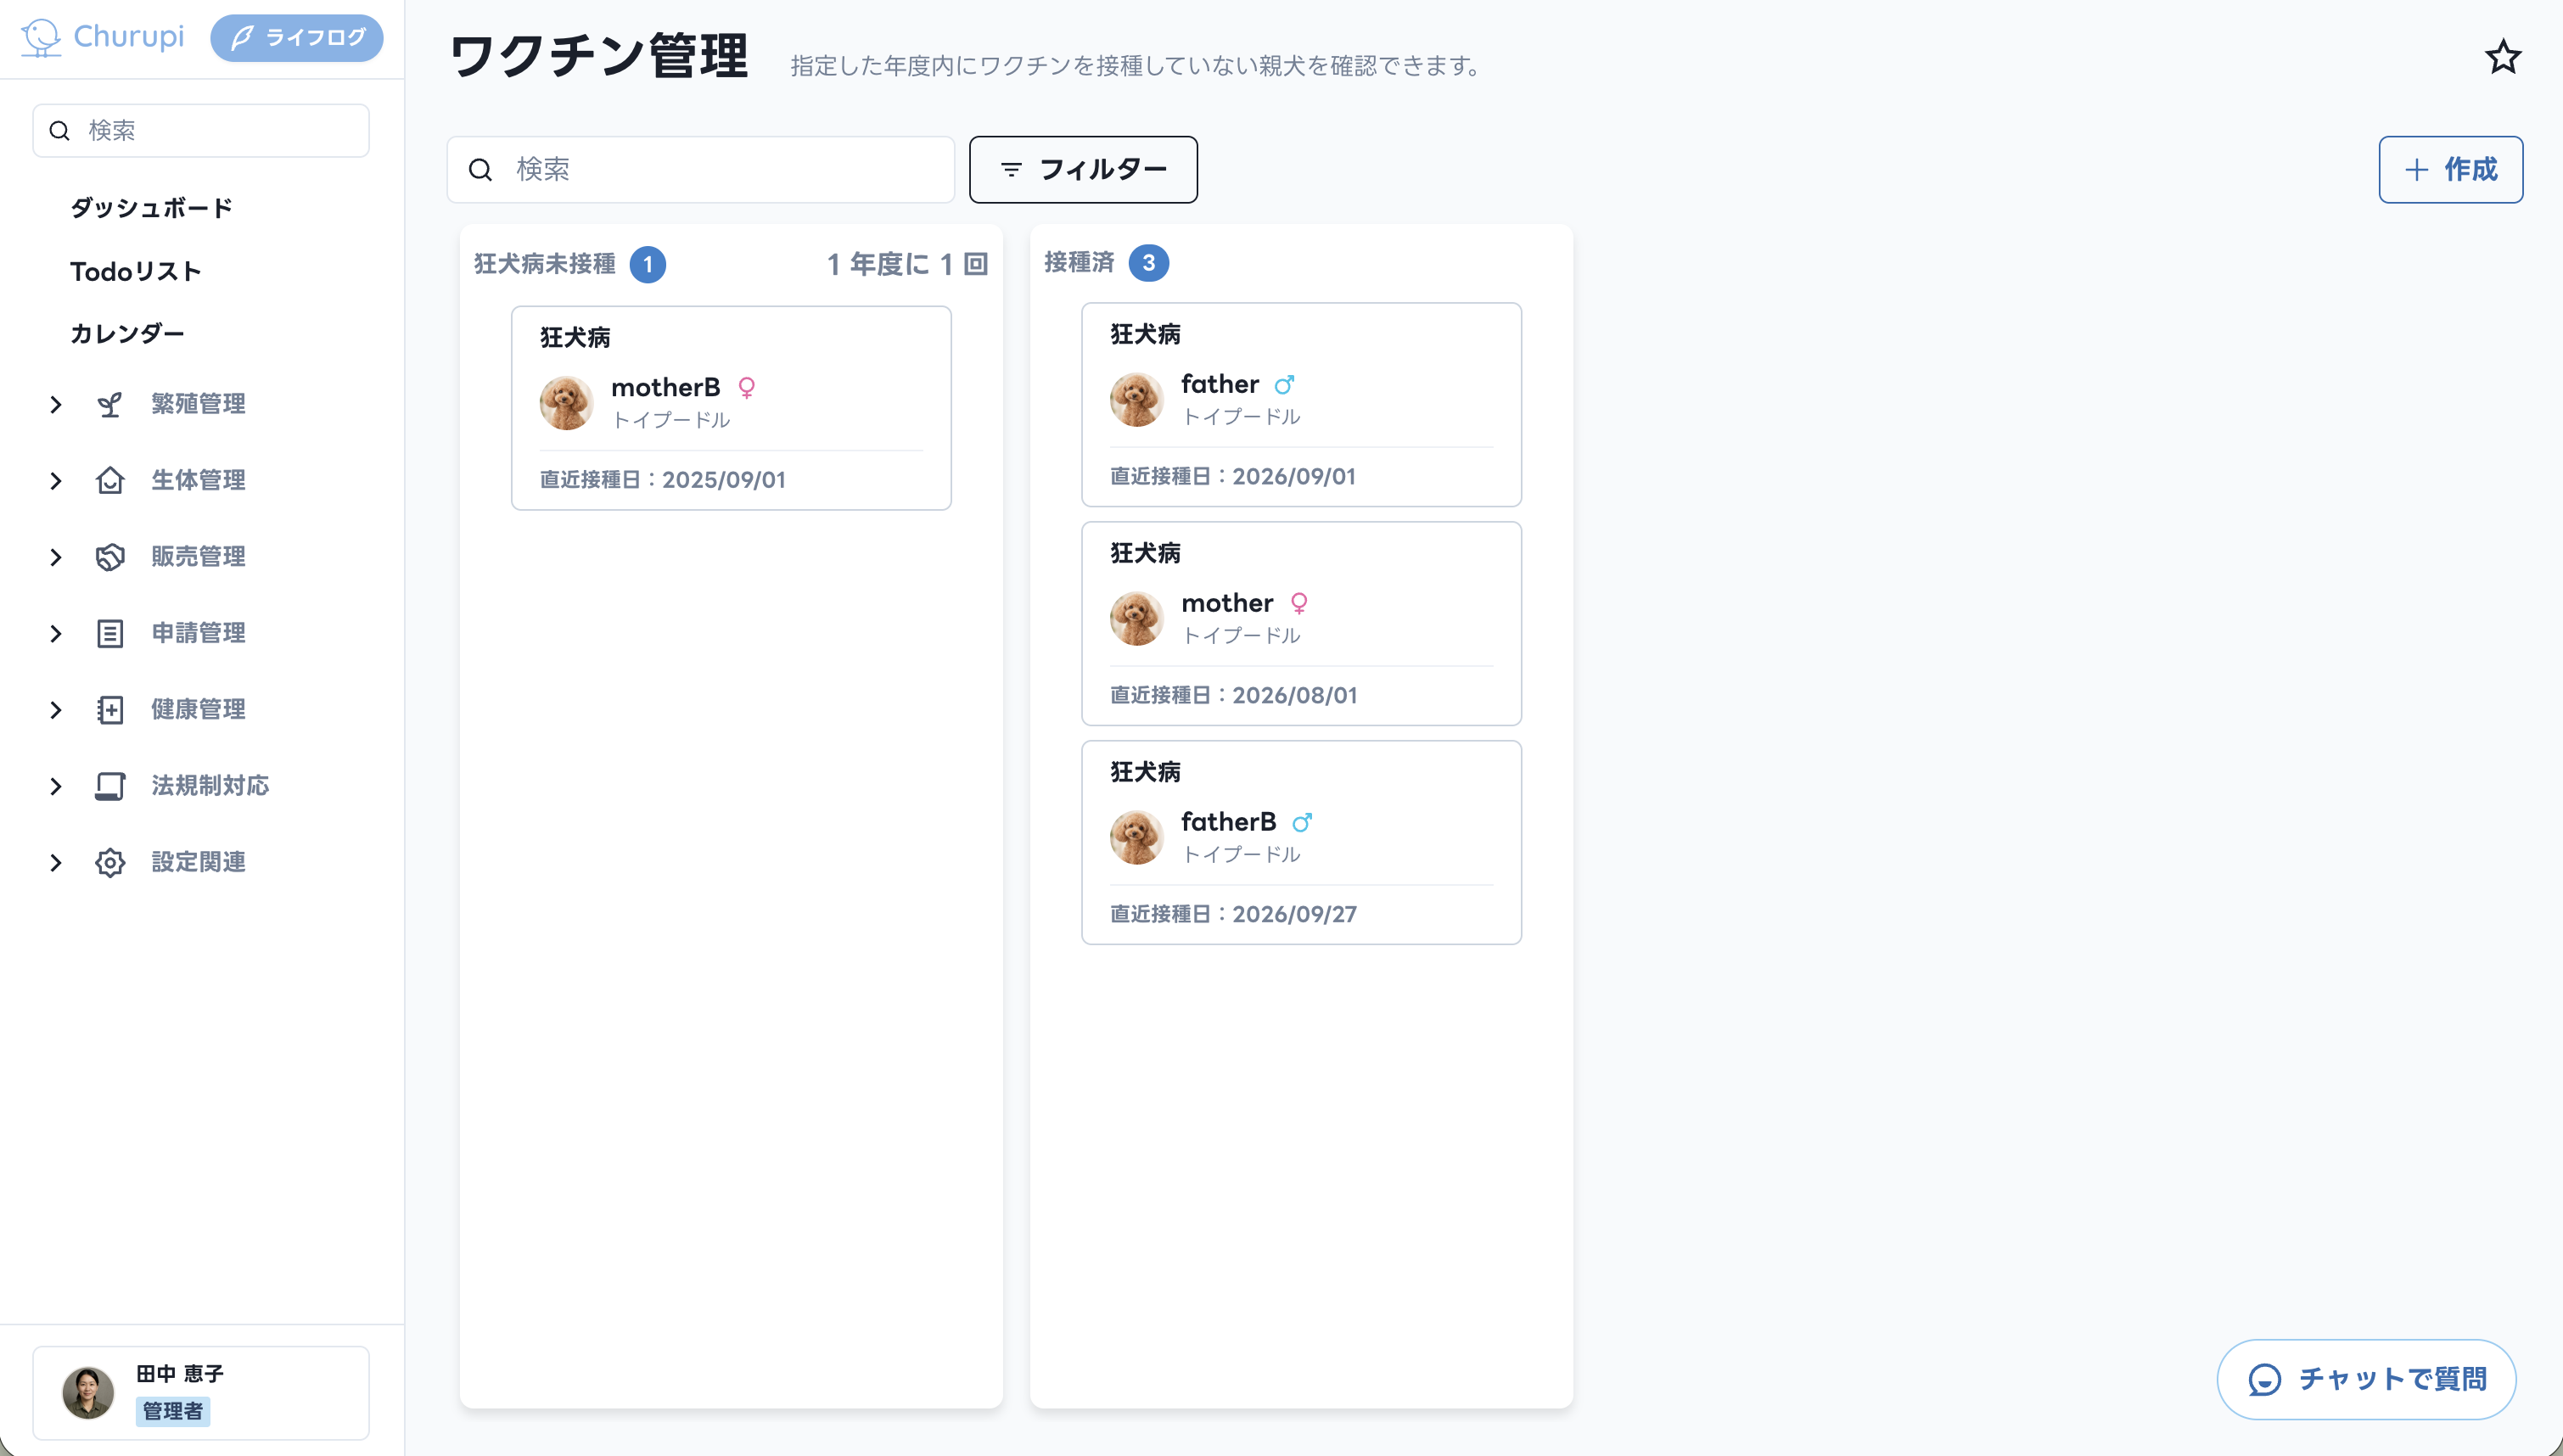The height and width of the screenshot is (1456, 2563).
Task: Open the ライフログ pill button
Action: click(x=297, y=38)
